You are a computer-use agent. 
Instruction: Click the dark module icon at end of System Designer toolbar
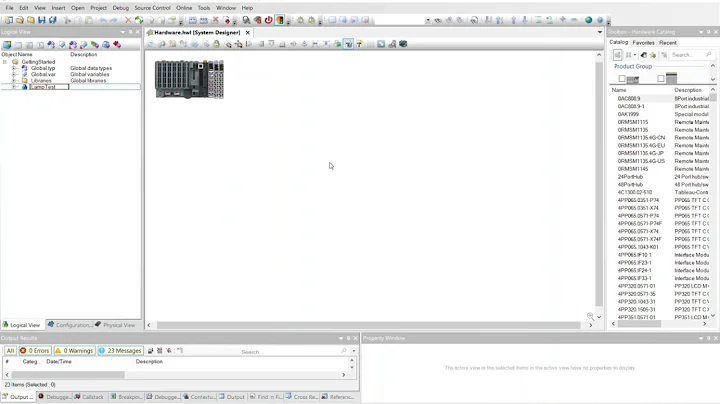coord(403,44)
